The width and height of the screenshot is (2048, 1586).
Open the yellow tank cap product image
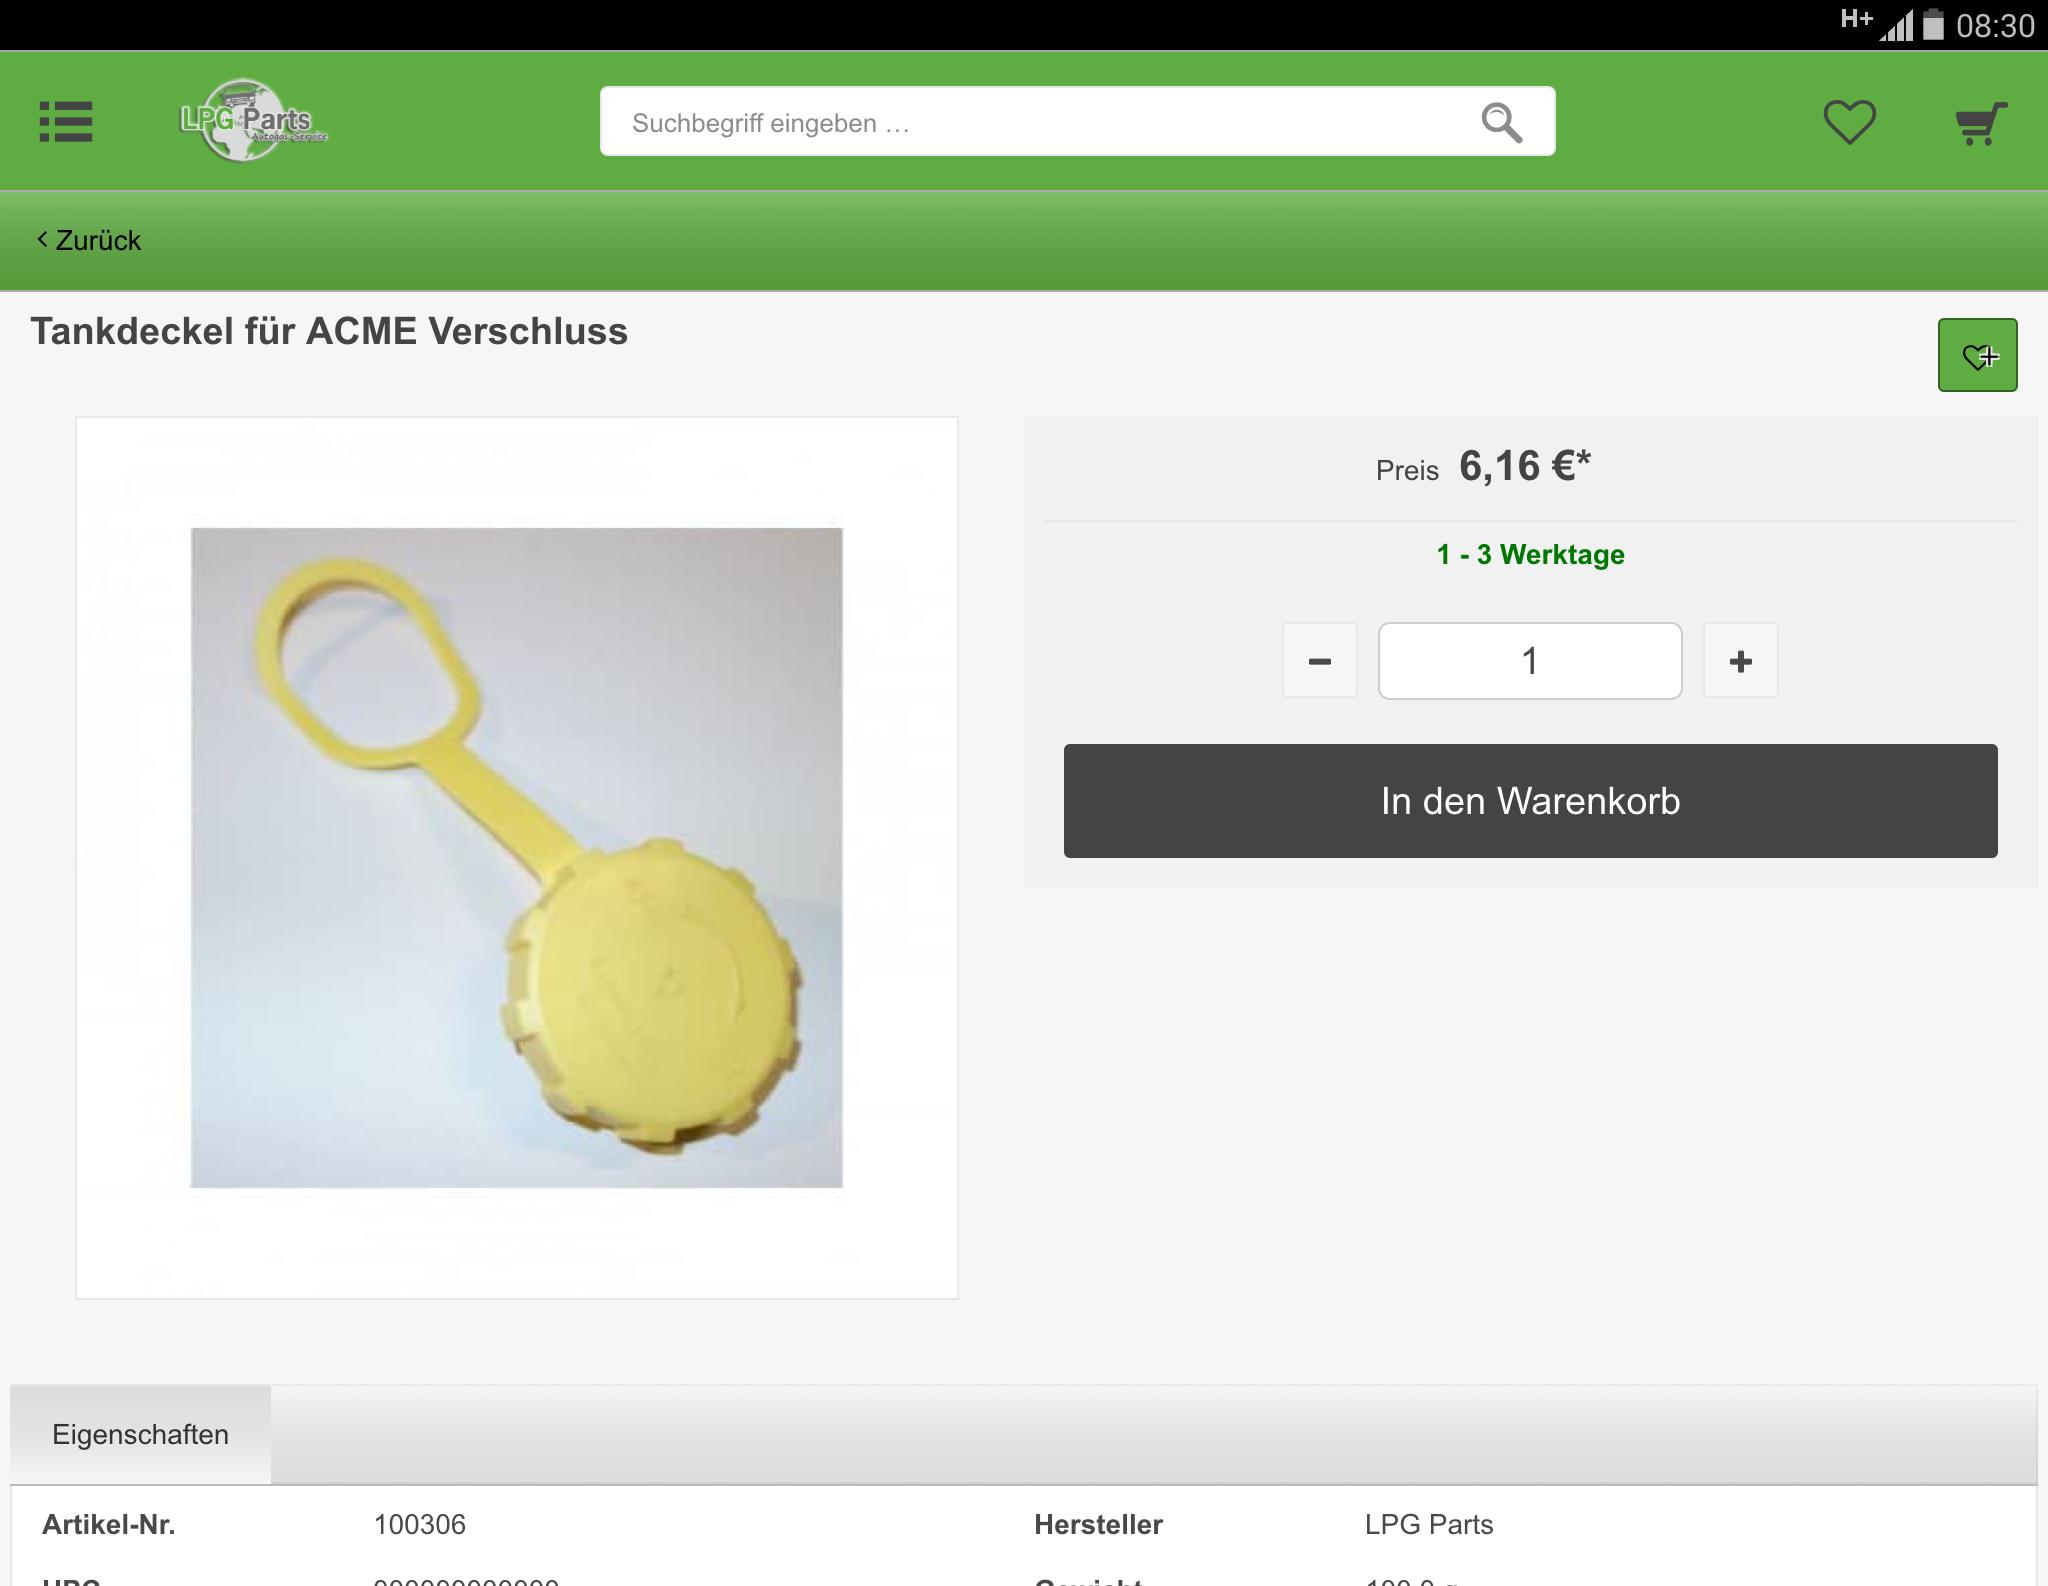coord(517,857)
